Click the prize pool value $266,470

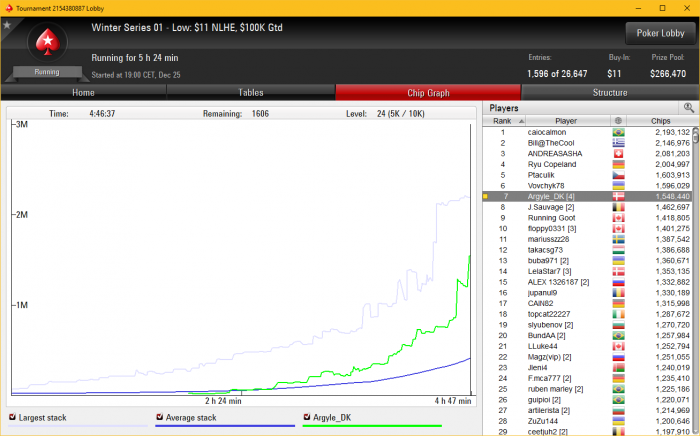coord(668,74)
